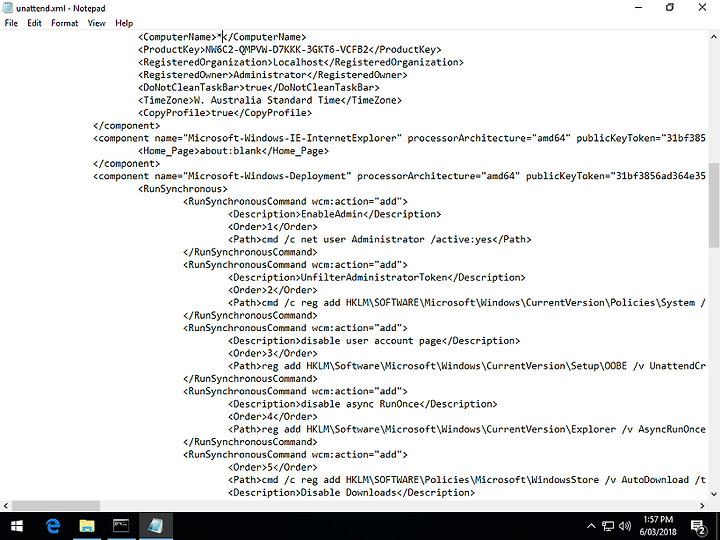Open the File menu

click(x=11, y=23)
